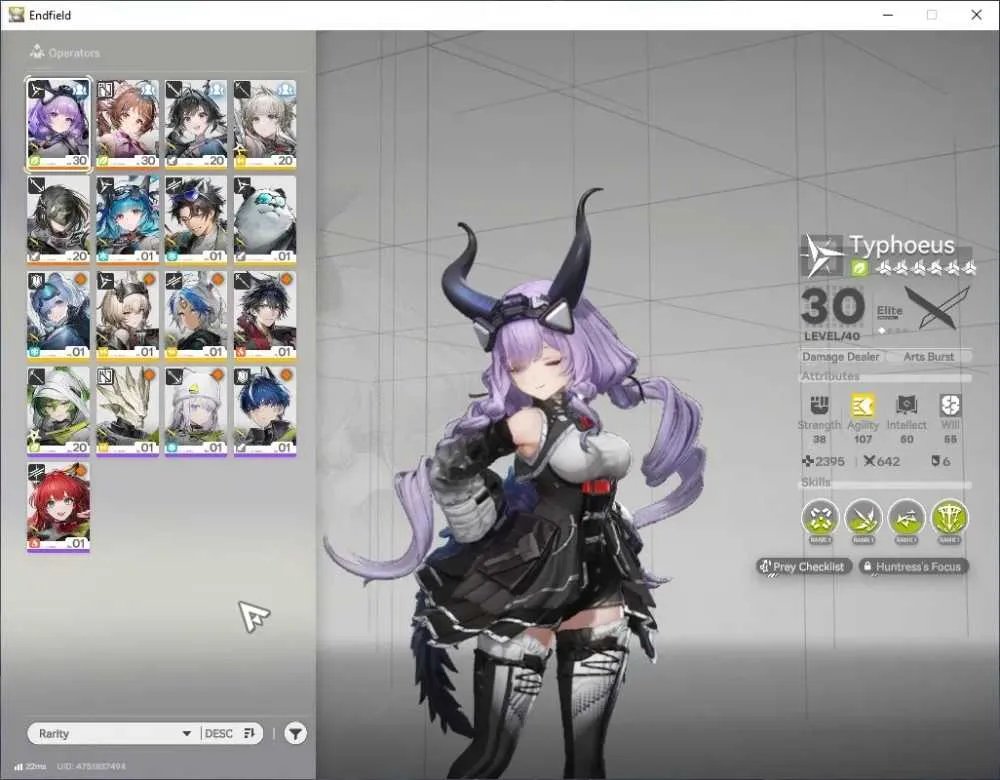Minimize the Endfield window
The width and height of the screenshot is (1000, 780).
pos(888,15)
